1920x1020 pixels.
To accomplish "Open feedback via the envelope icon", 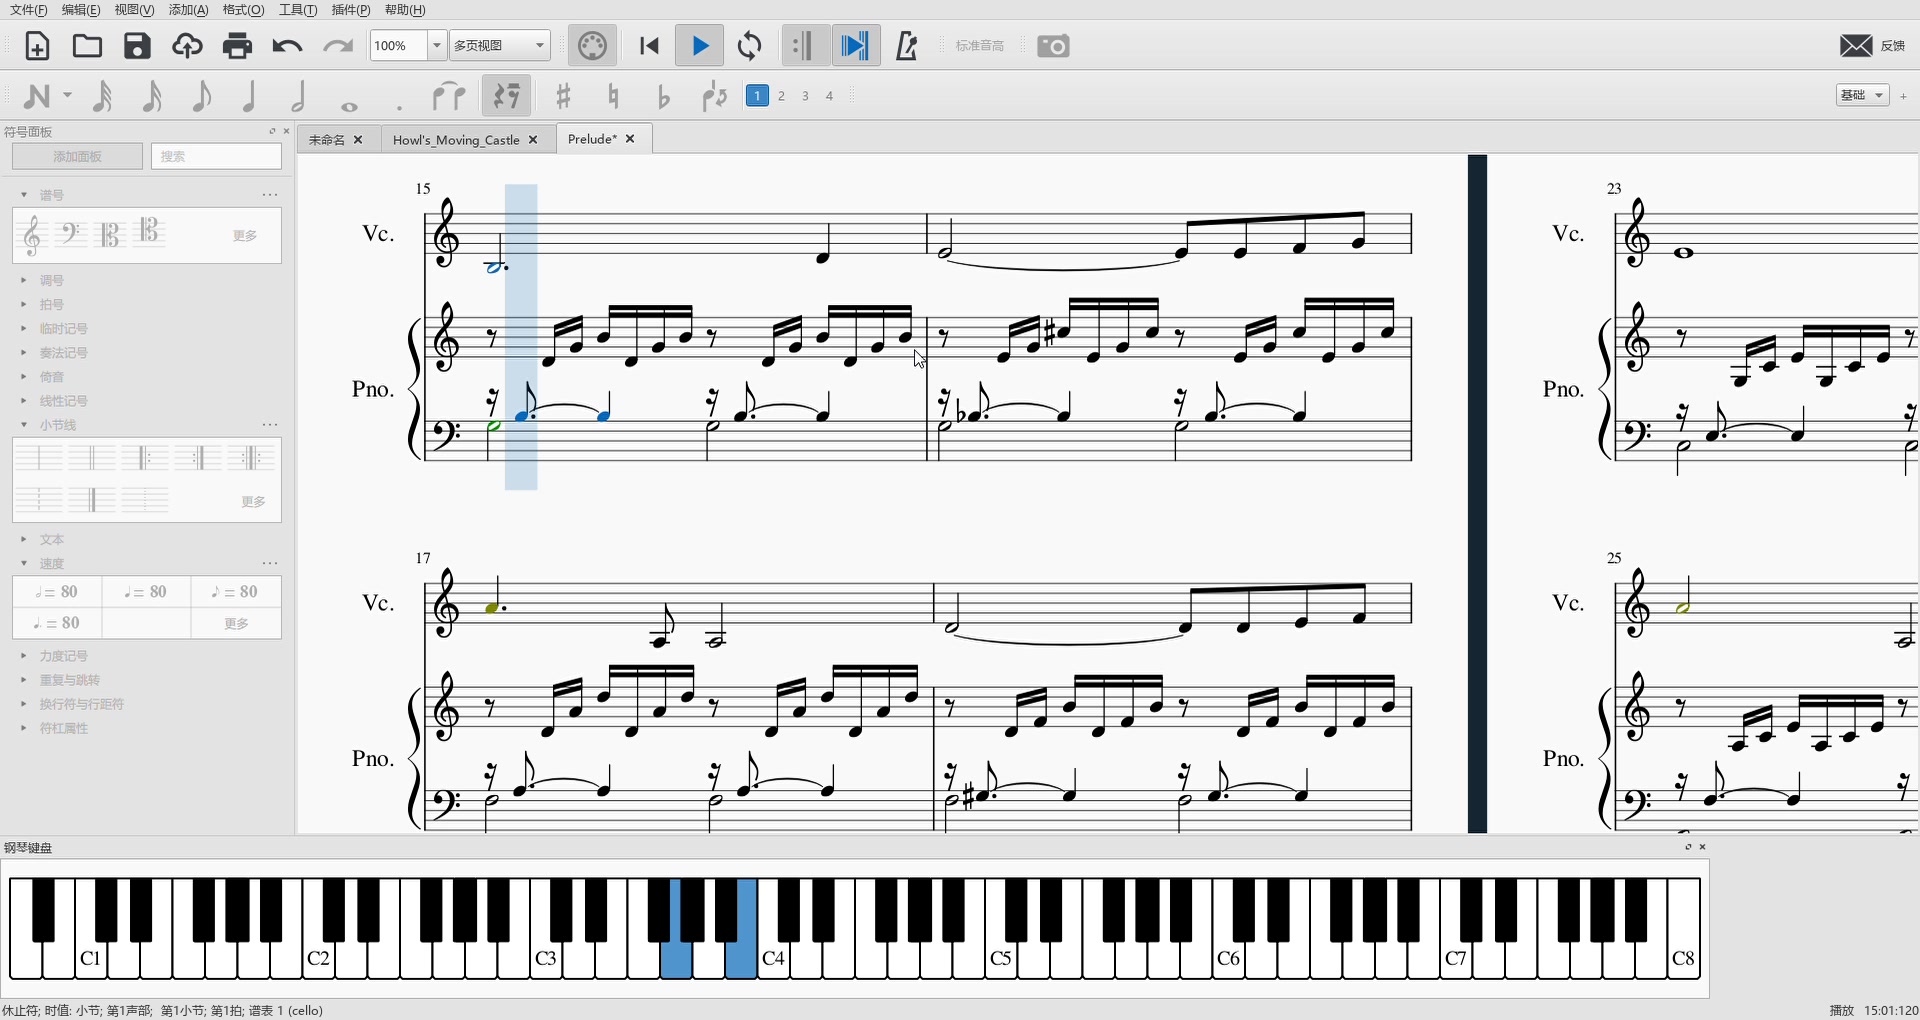I will tap(1856, 46).
